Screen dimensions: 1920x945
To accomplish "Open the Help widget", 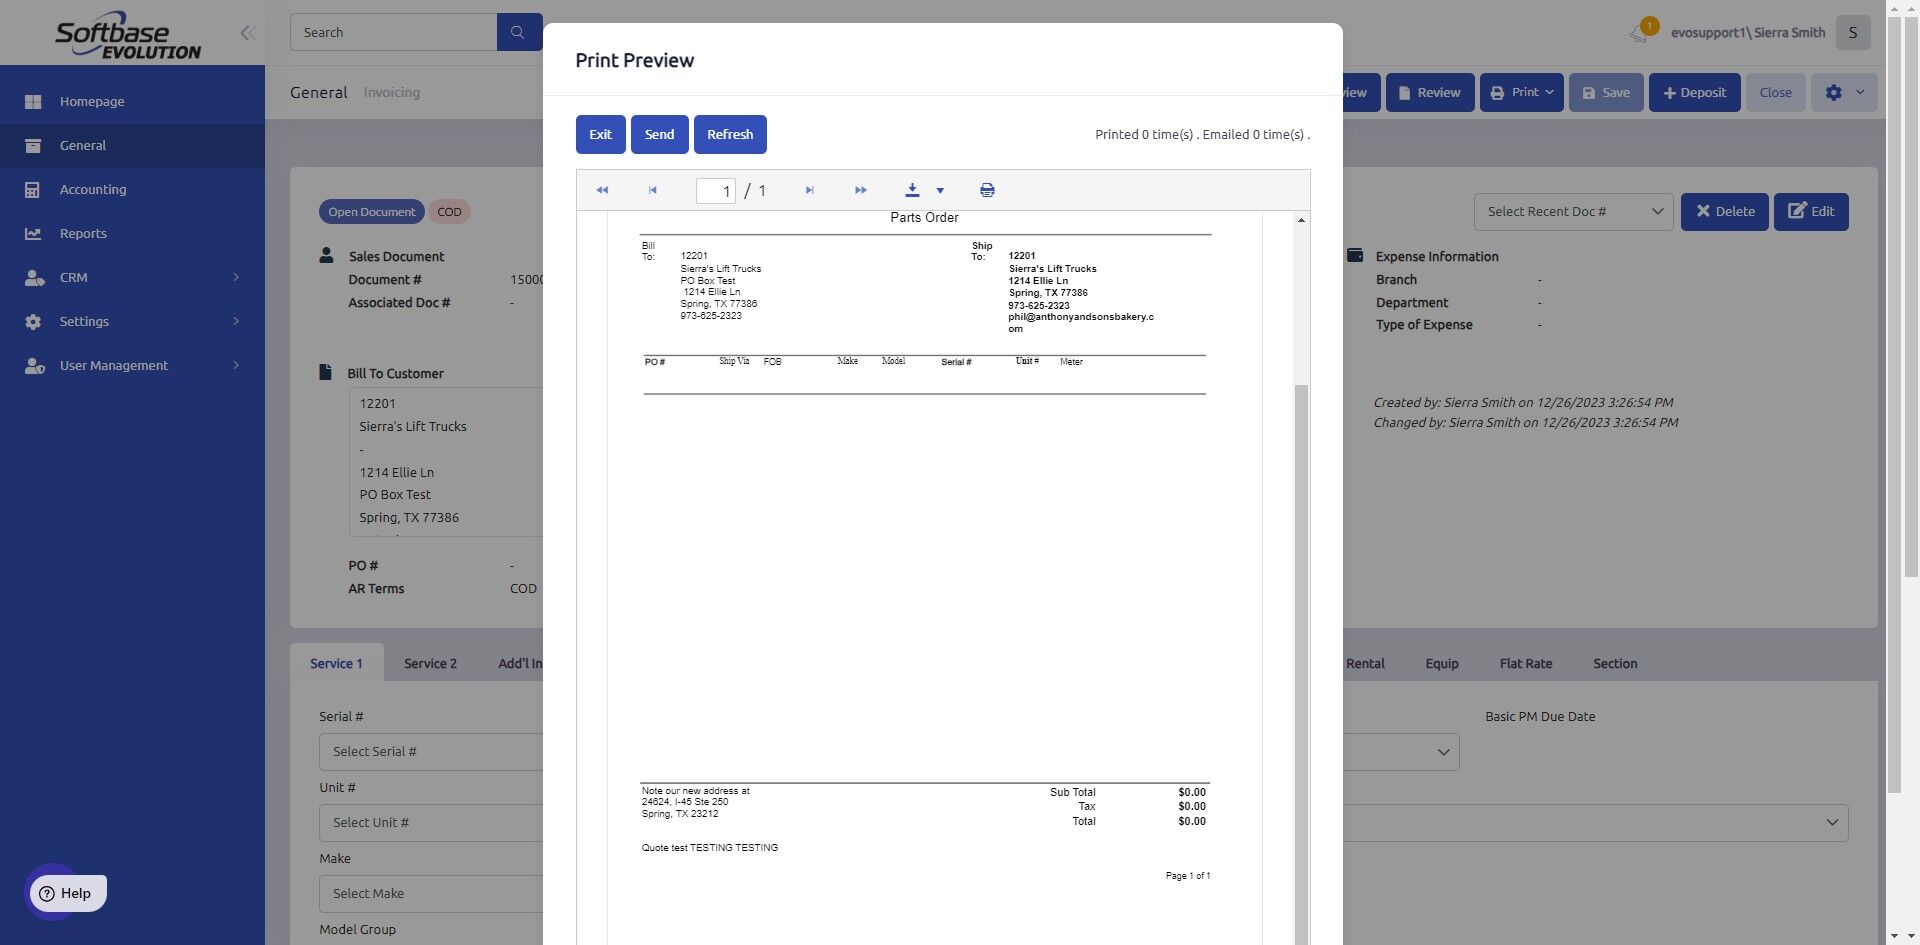I will tap(66, 892).
